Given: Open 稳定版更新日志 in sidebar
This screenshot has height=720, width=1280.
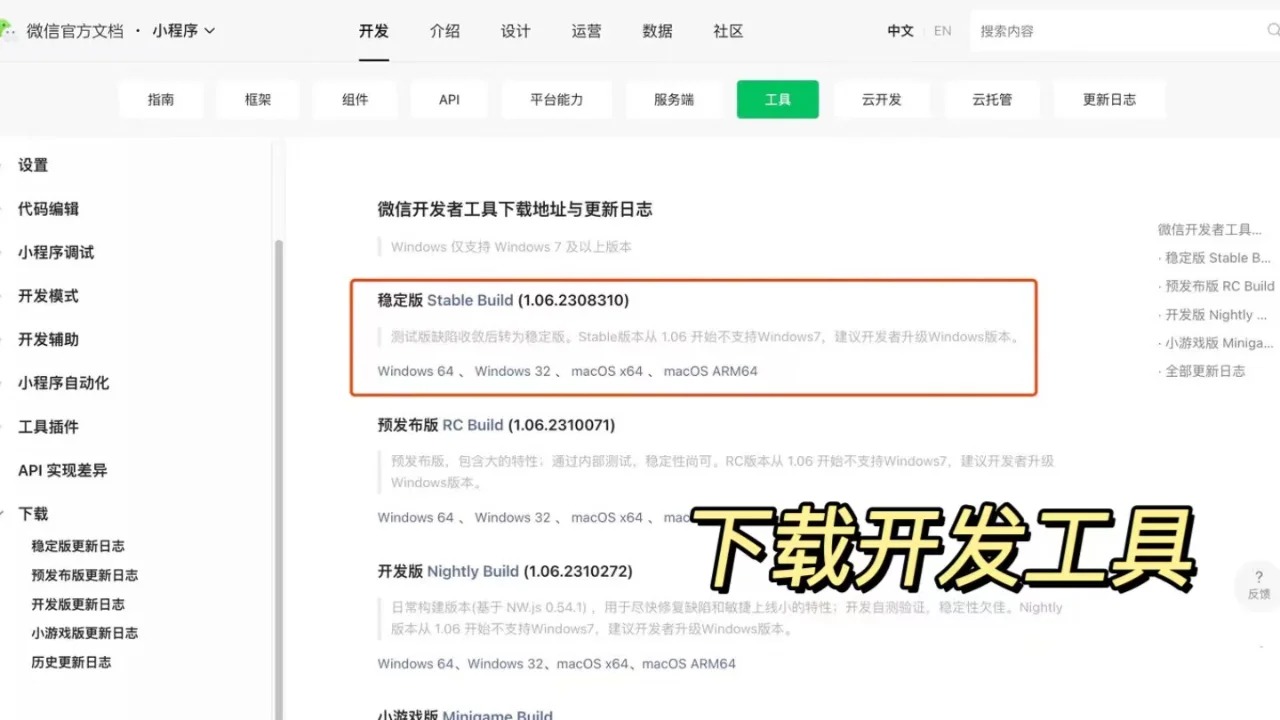Looking at the screenshot, I should [78, 546].
